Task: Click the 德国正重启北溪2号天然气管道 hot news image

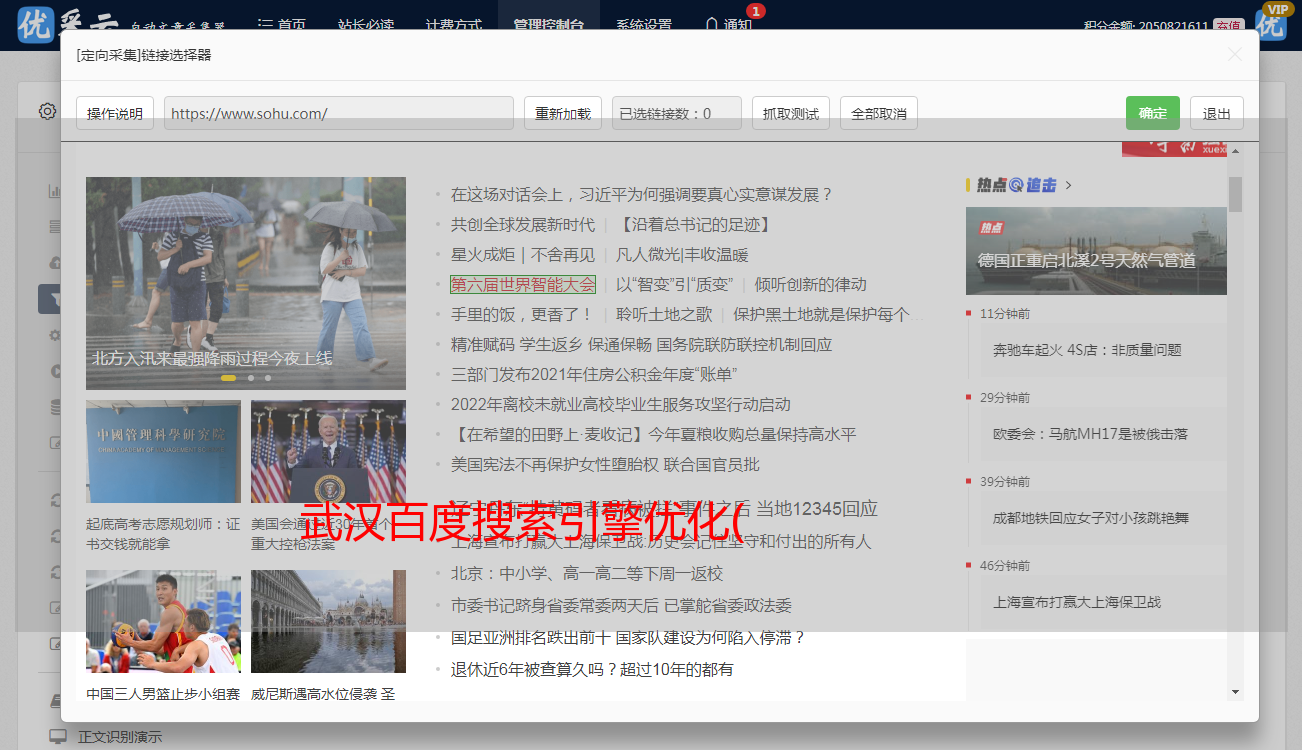Action: coord(1096,251)
